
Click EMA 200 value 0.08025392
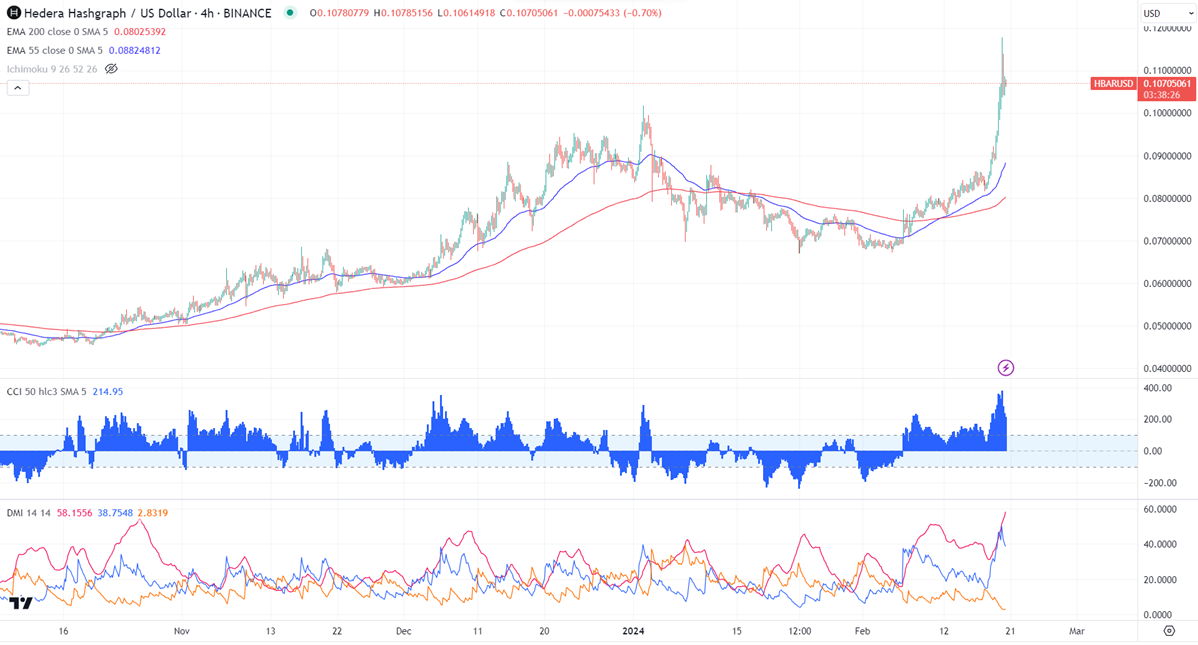tap(140, 31)
